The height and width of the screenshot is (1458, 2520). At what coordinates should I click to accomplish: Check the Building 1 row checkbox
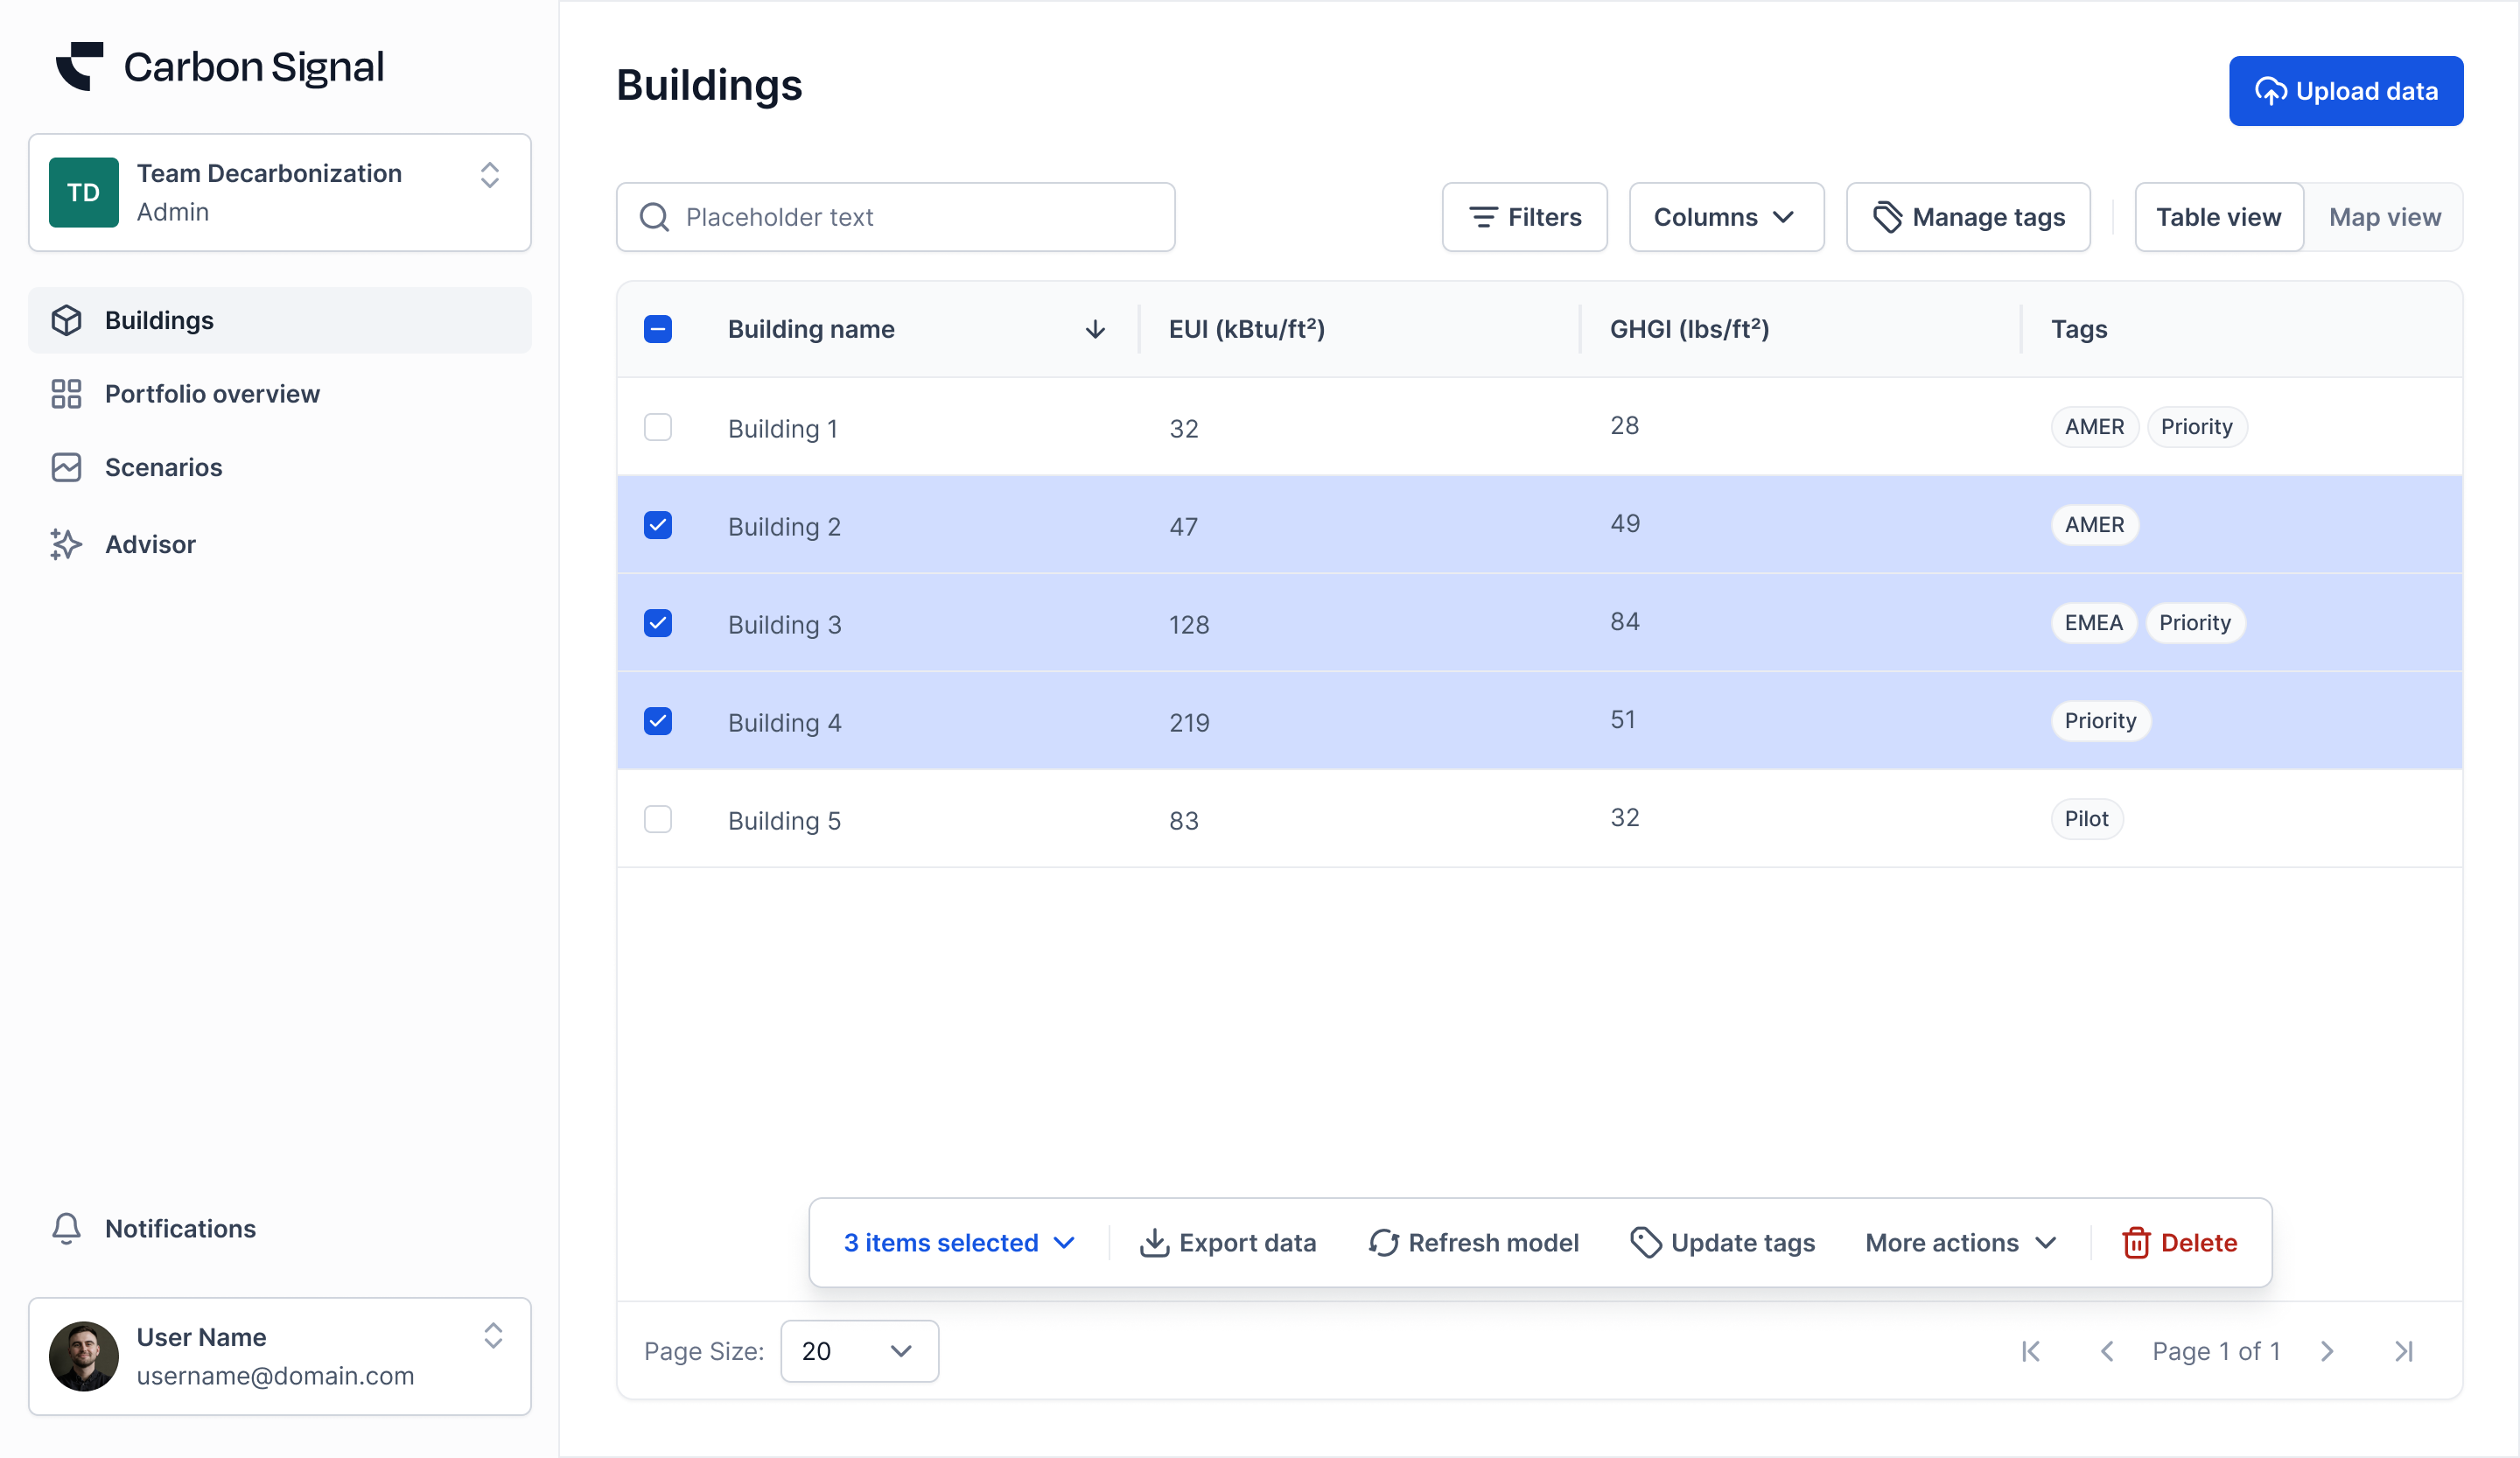[x=658, y=428]
